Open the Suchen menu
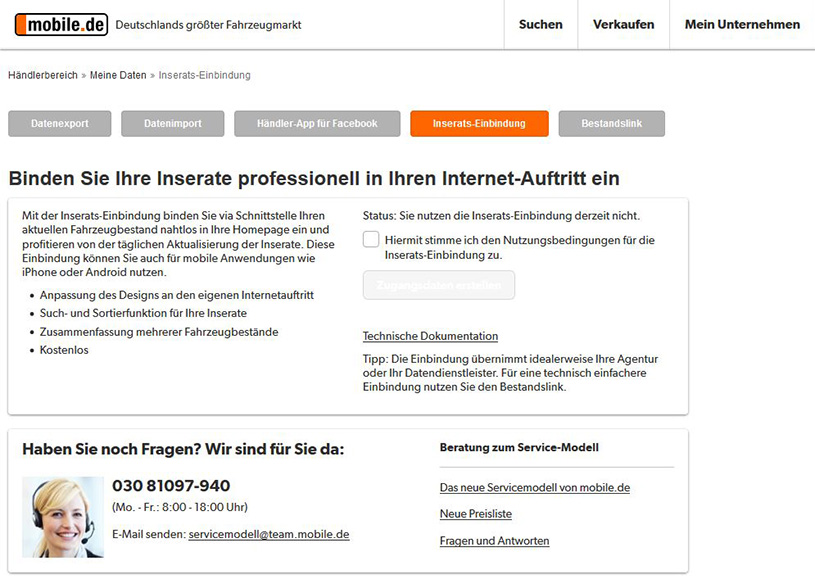 [541, 24]
